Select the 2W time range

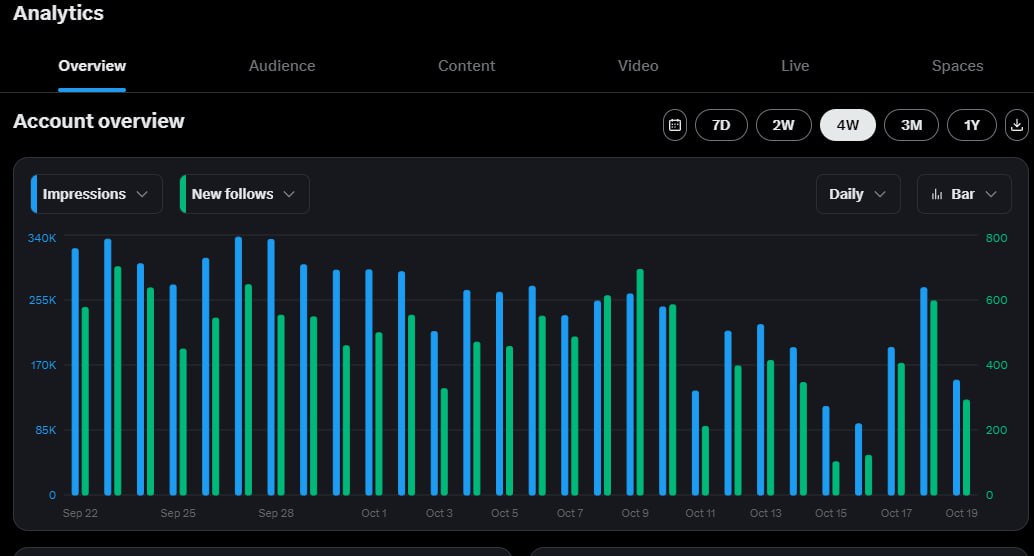pyautogui.click(x=783, y=125)
